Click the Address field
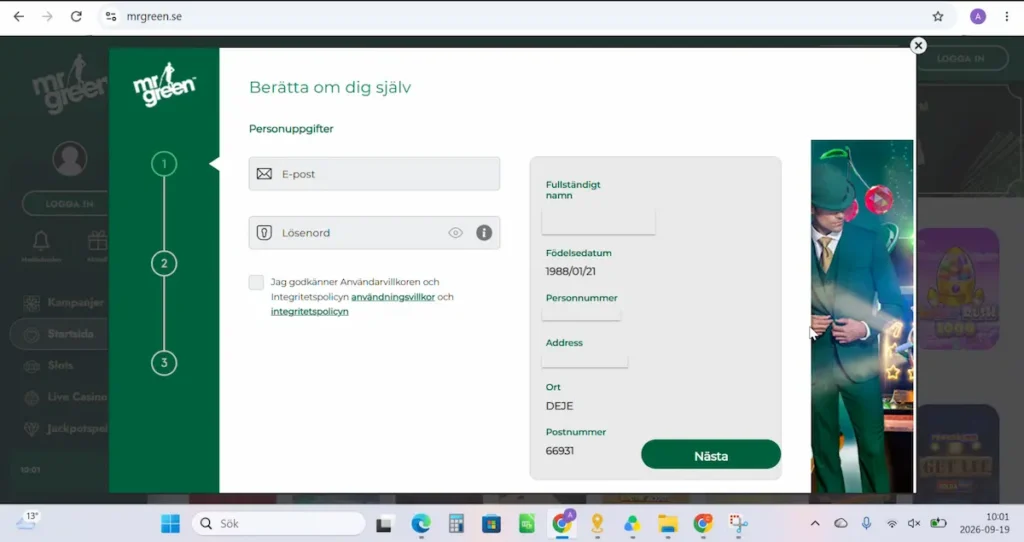Screen dimensions: 1024x542 [x=584, y=359]
